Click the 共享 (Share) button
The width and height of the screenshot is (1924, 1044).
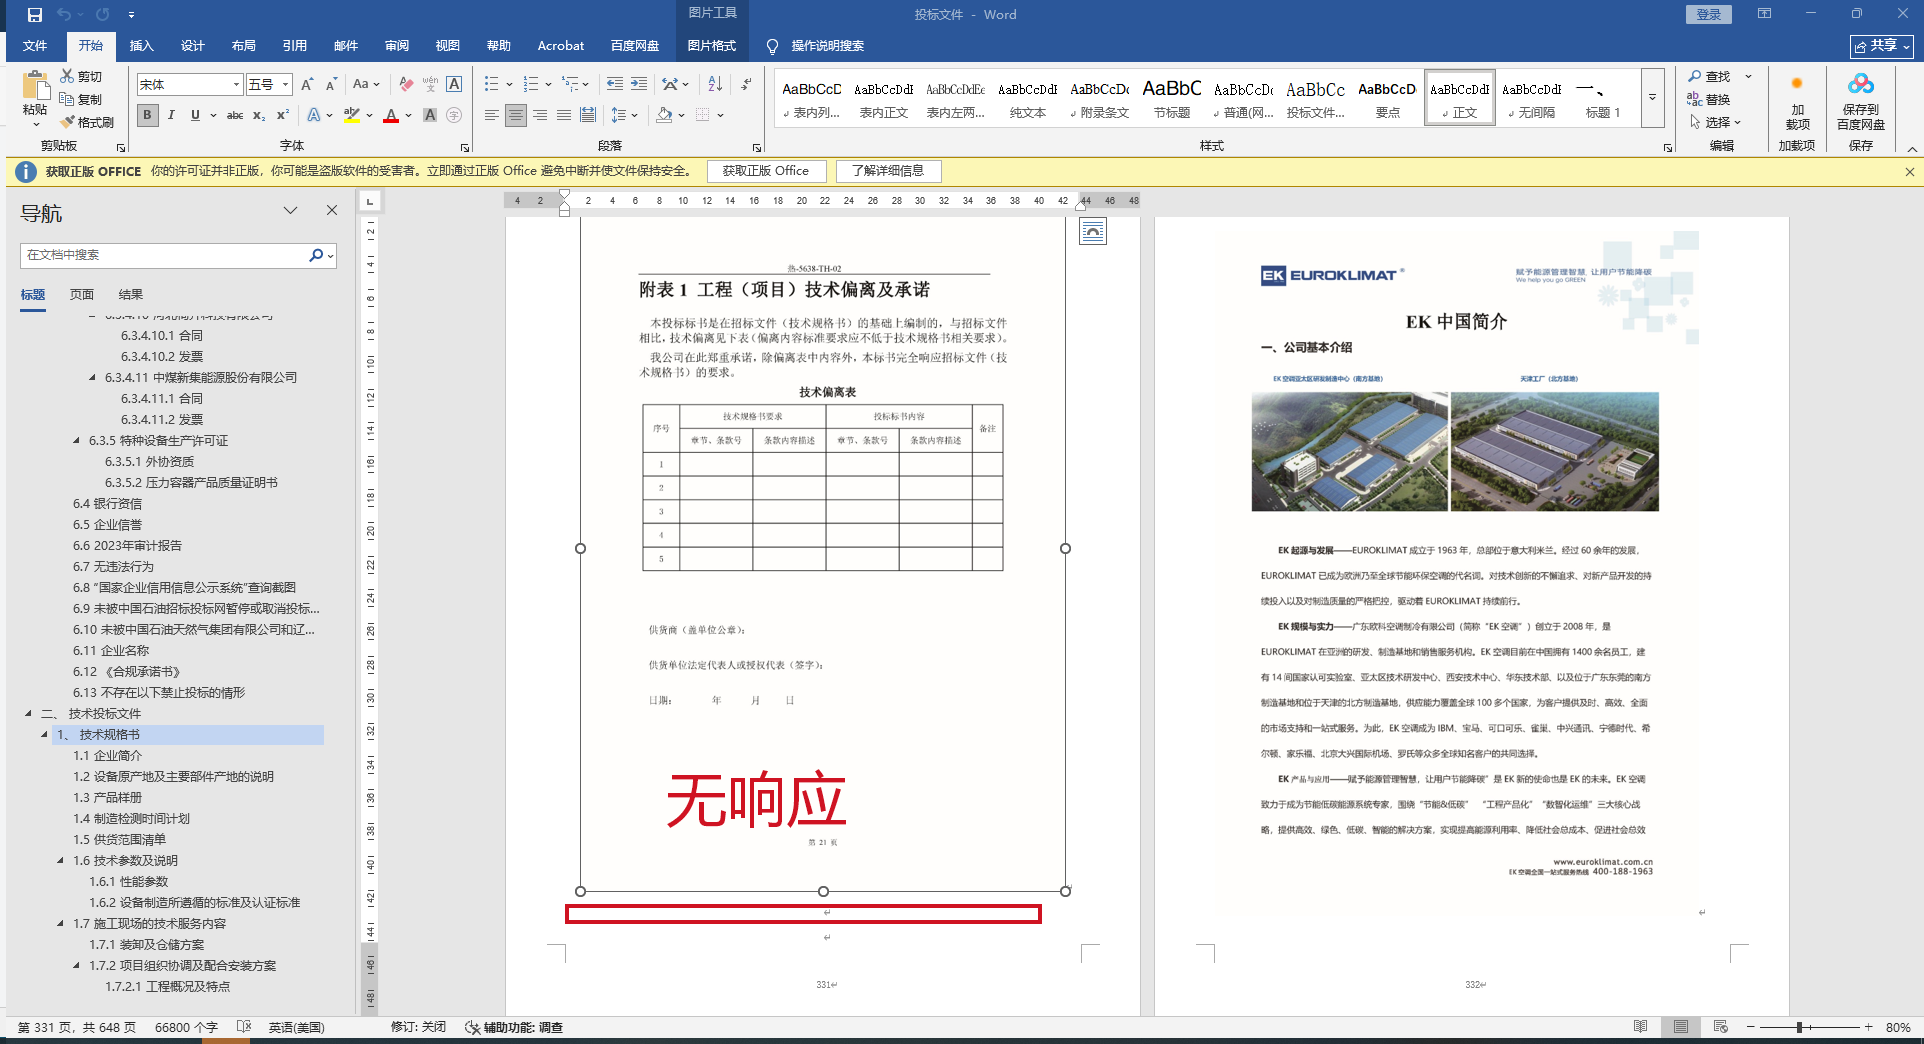1883,46
